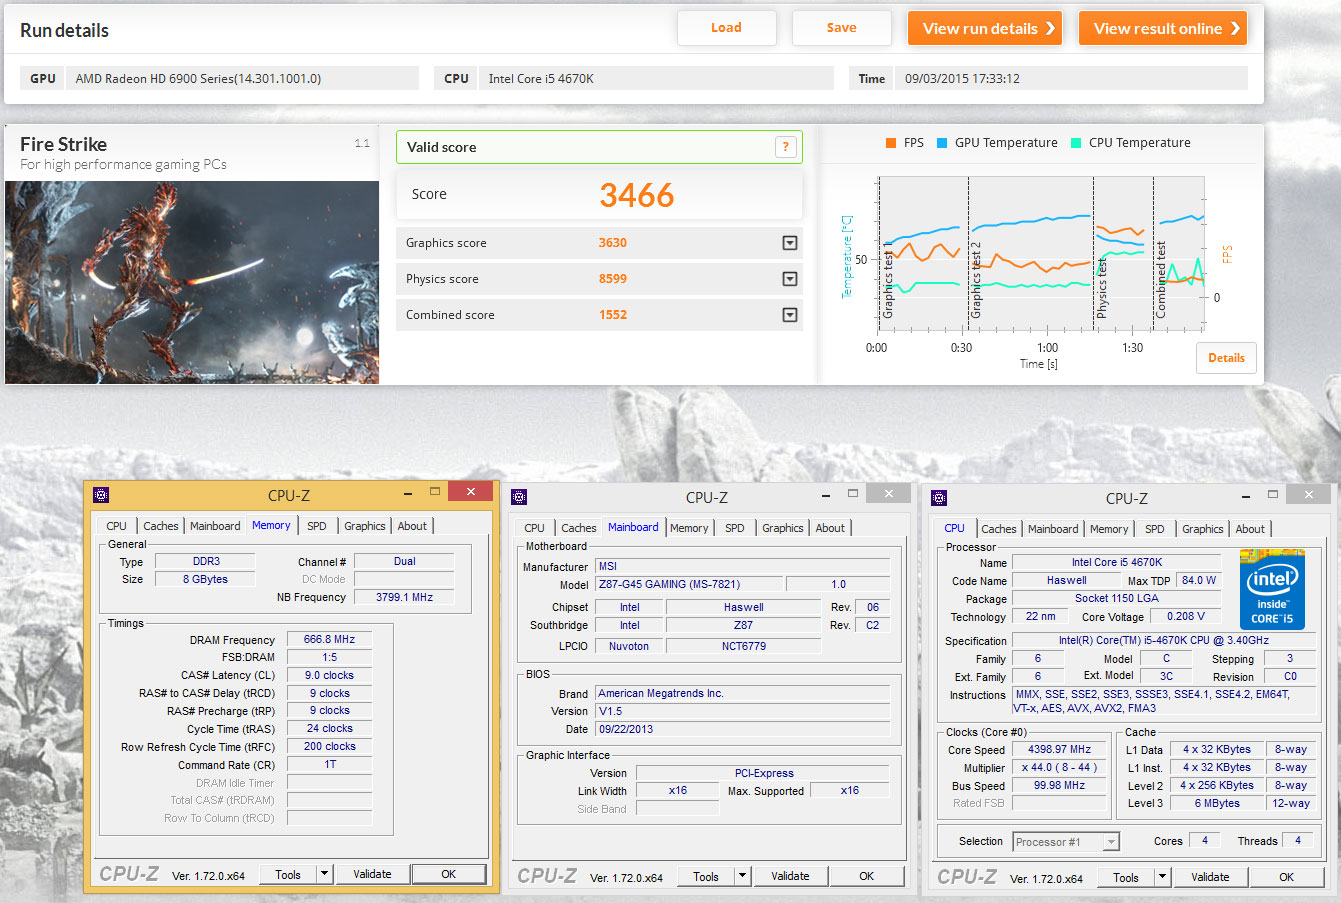Screen dimensions: 1341x903
Task: Click OK in the CPU tab CPU-Z window
Action: click(1287, 877)
